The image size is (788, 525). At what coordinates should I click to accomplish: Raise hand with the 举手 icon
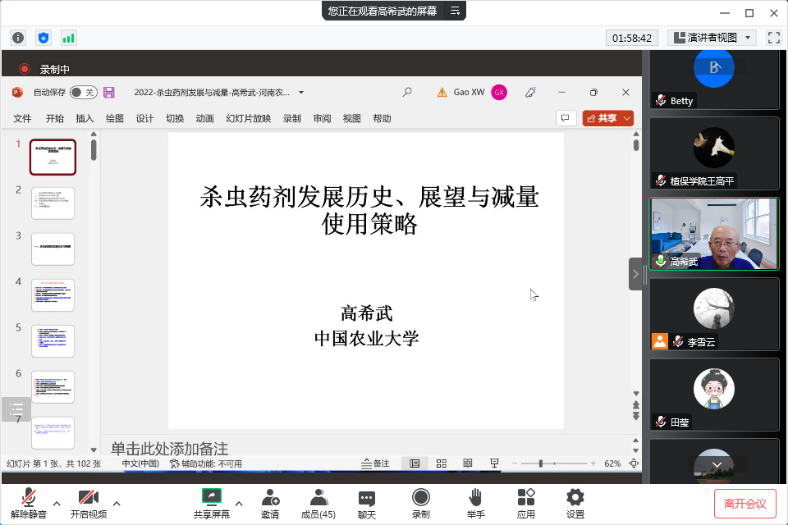coord(475,497)
